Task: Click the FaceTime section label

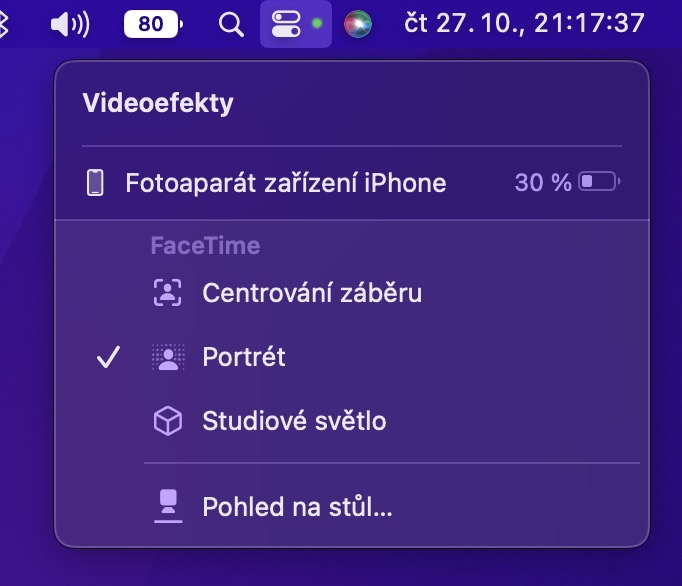Action: coord(205,245)
